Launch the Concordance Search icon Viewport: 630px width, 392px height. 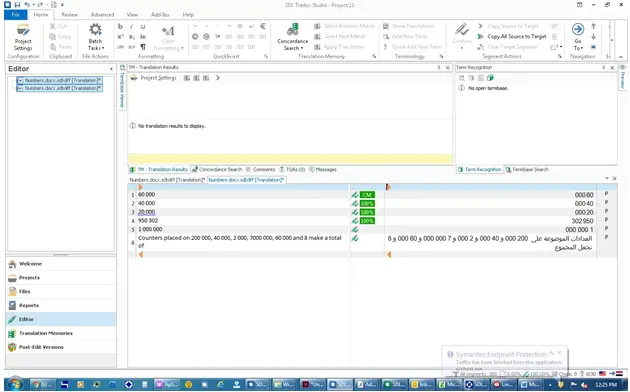tap(292, 30)
